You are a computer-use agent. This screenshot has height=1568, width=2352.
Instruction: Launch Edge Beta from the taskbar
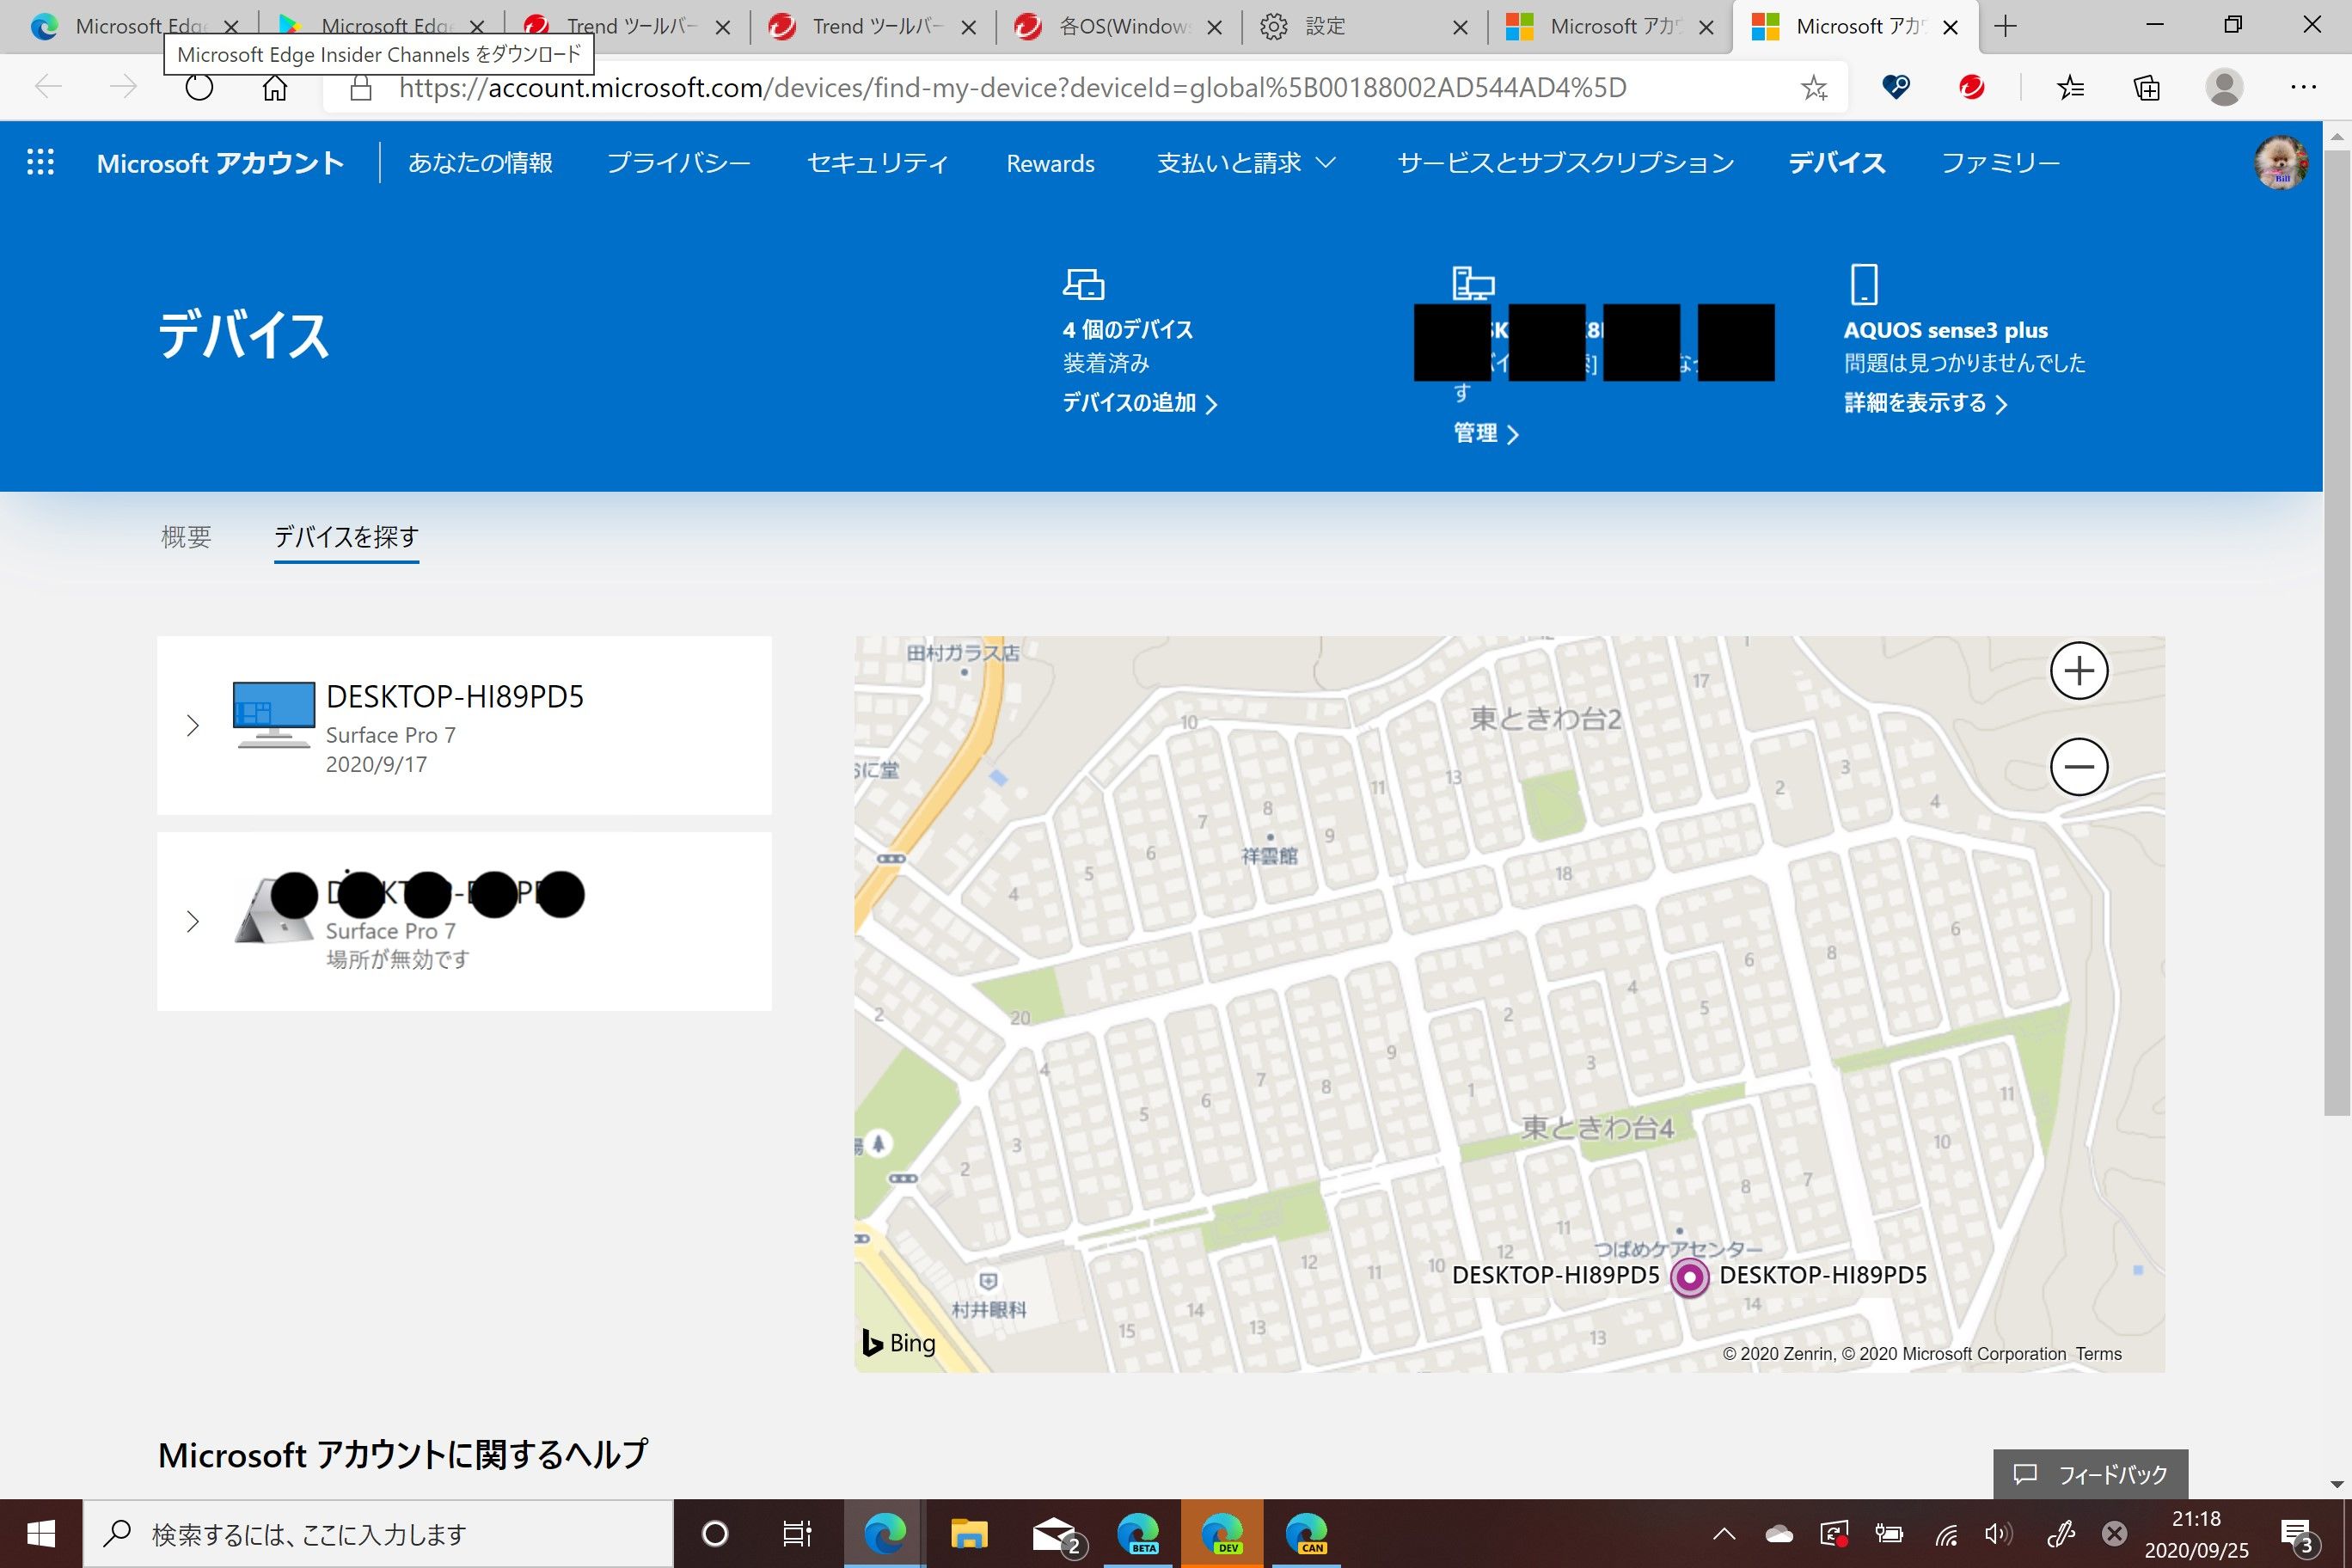pyautogui.click(x=1138, y=1533)
